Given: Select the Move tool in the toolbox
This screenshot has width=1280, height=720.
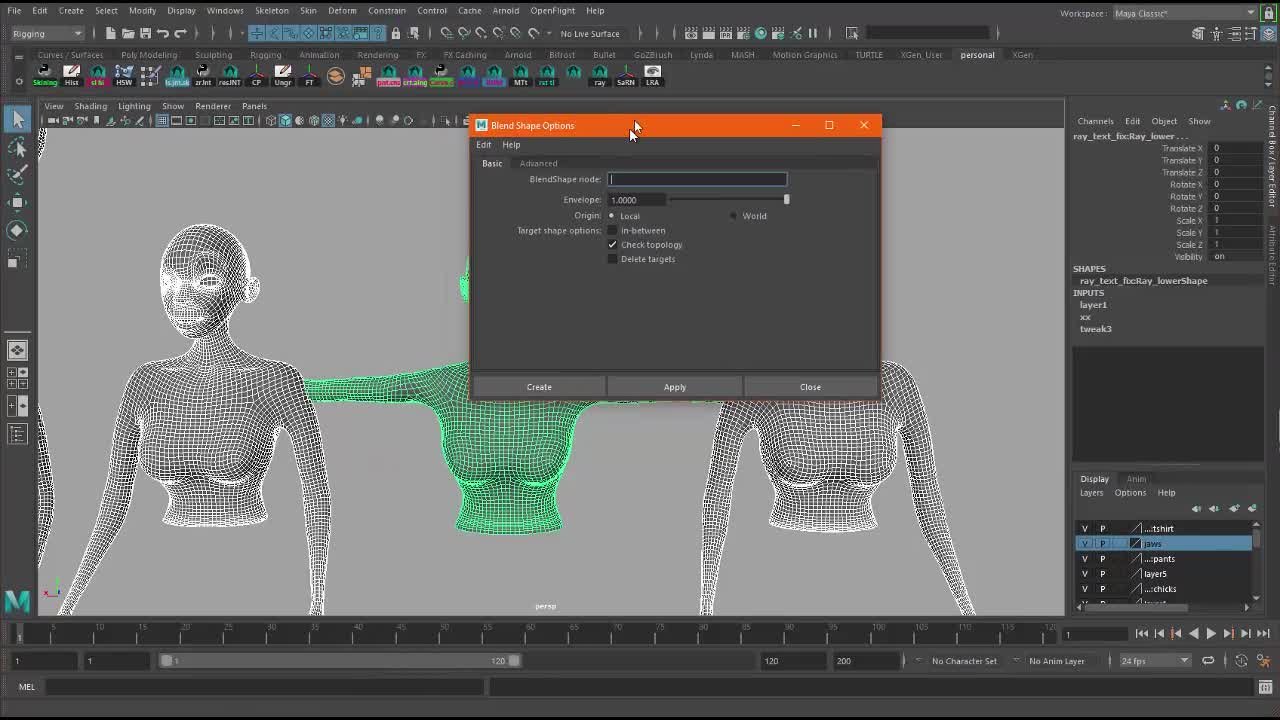Looking at the screenshot, I should (x=17, y=203).
